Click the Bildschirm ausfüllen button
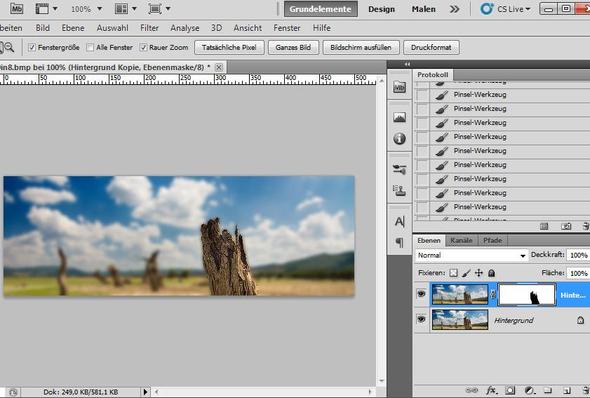 361,47
